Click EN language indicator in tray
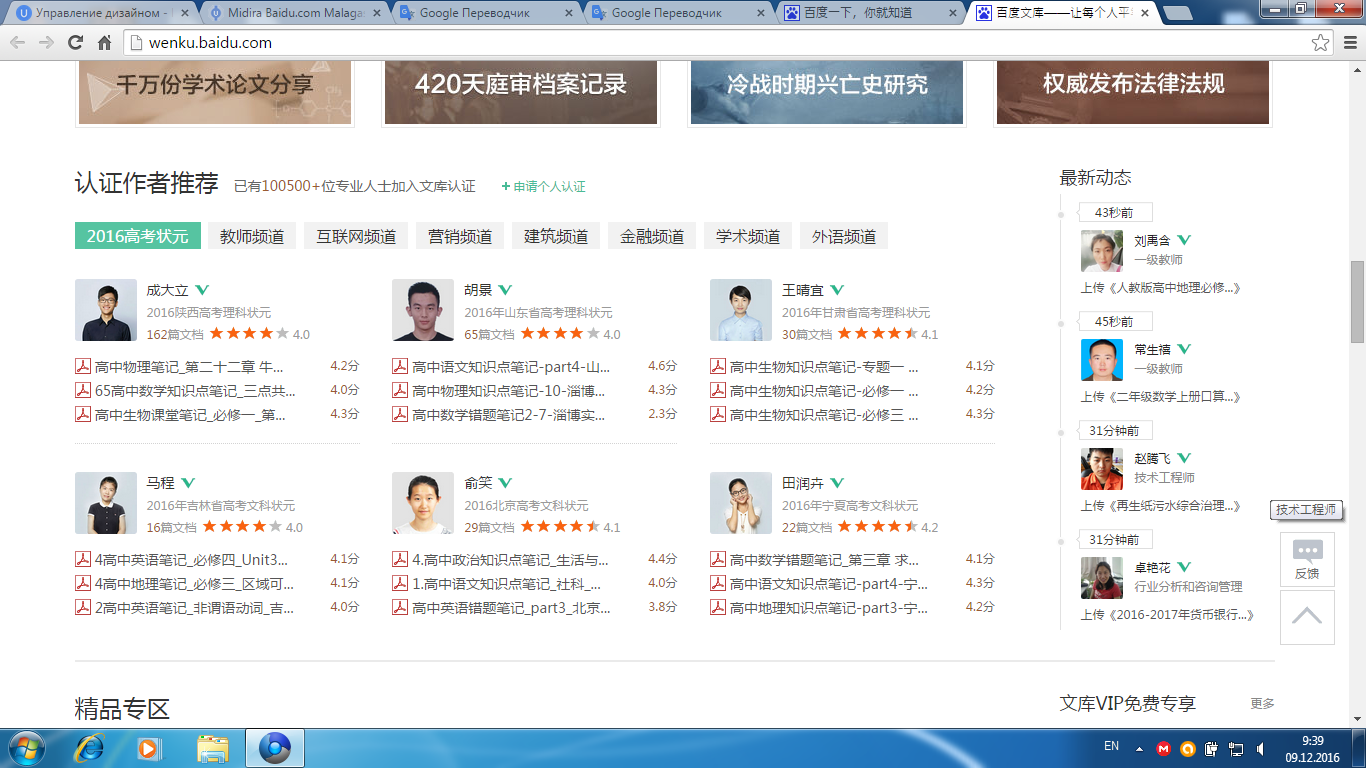This screenshot has width=1366, height=768. pyautogui.click(x=1111, y=746)
